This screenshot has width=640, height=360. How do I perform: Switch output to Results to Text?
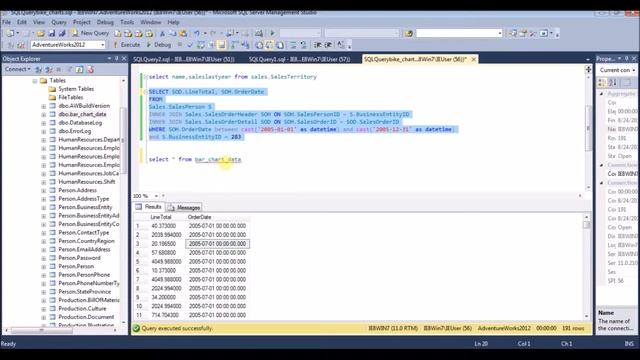point(259,44)
